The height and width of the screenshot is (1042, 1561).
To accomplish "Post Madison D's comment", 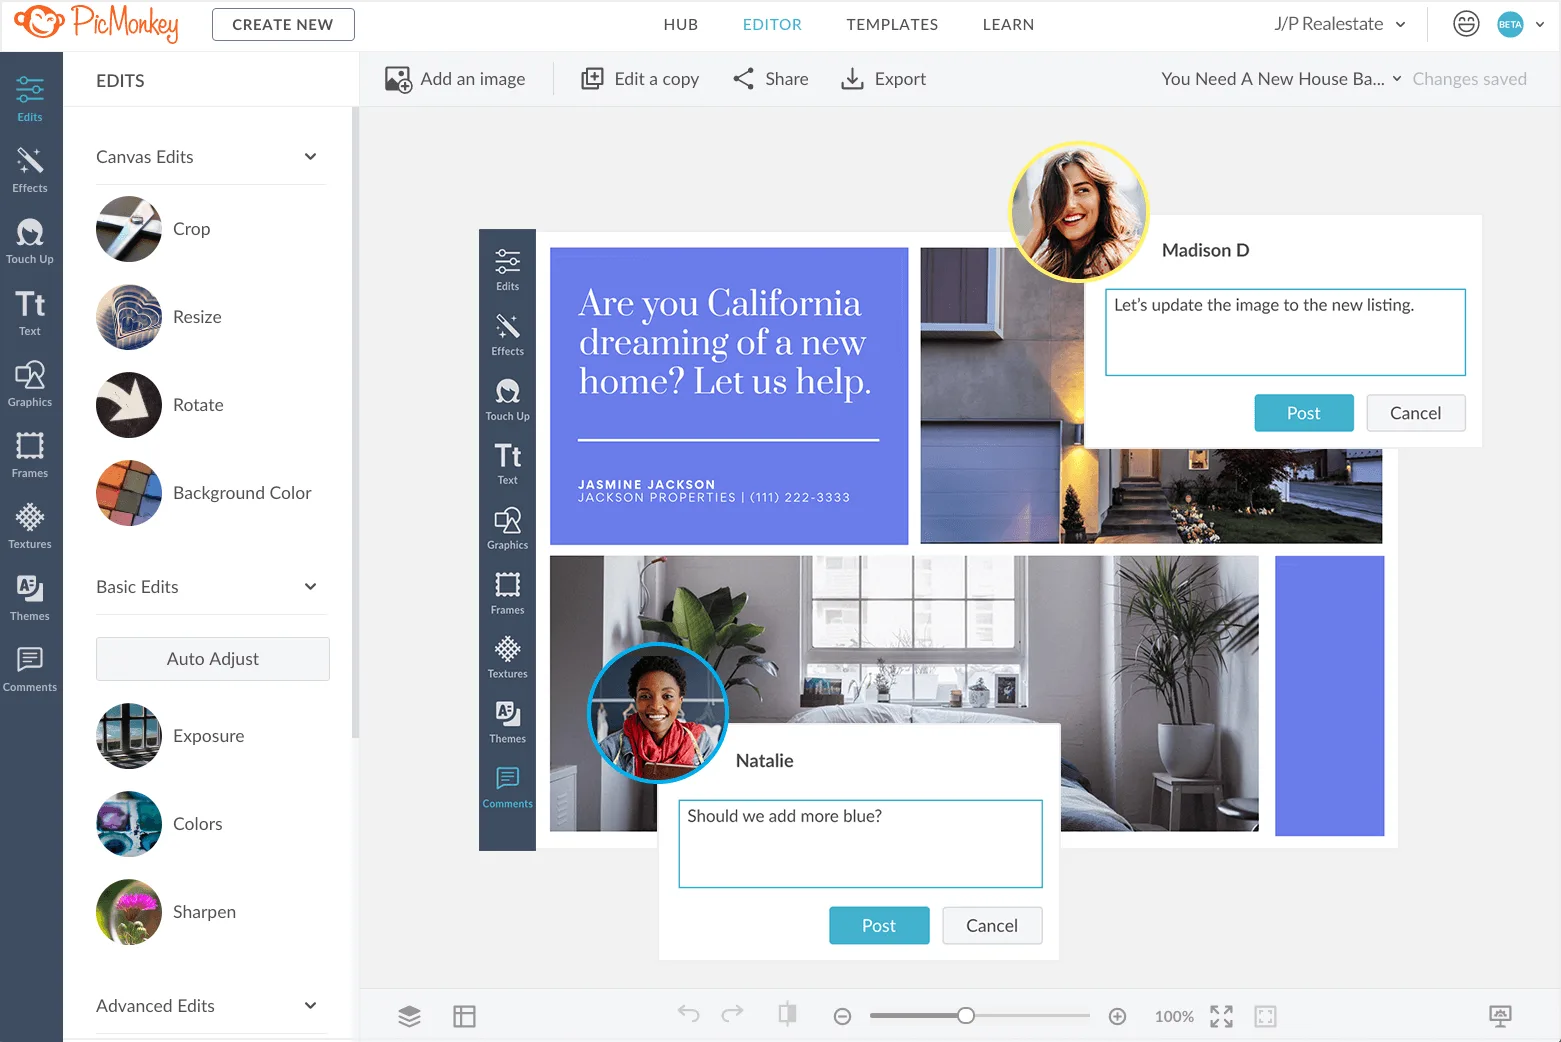I will (1303, 412).
